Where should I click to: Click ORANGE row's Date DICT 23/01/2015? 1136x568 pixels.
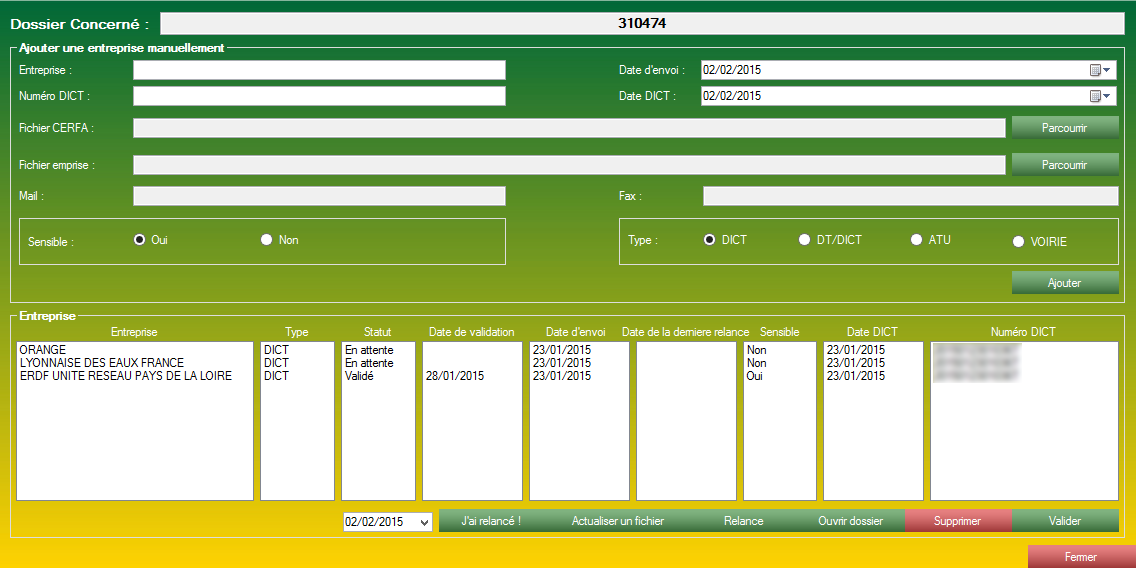pos(856,350)
